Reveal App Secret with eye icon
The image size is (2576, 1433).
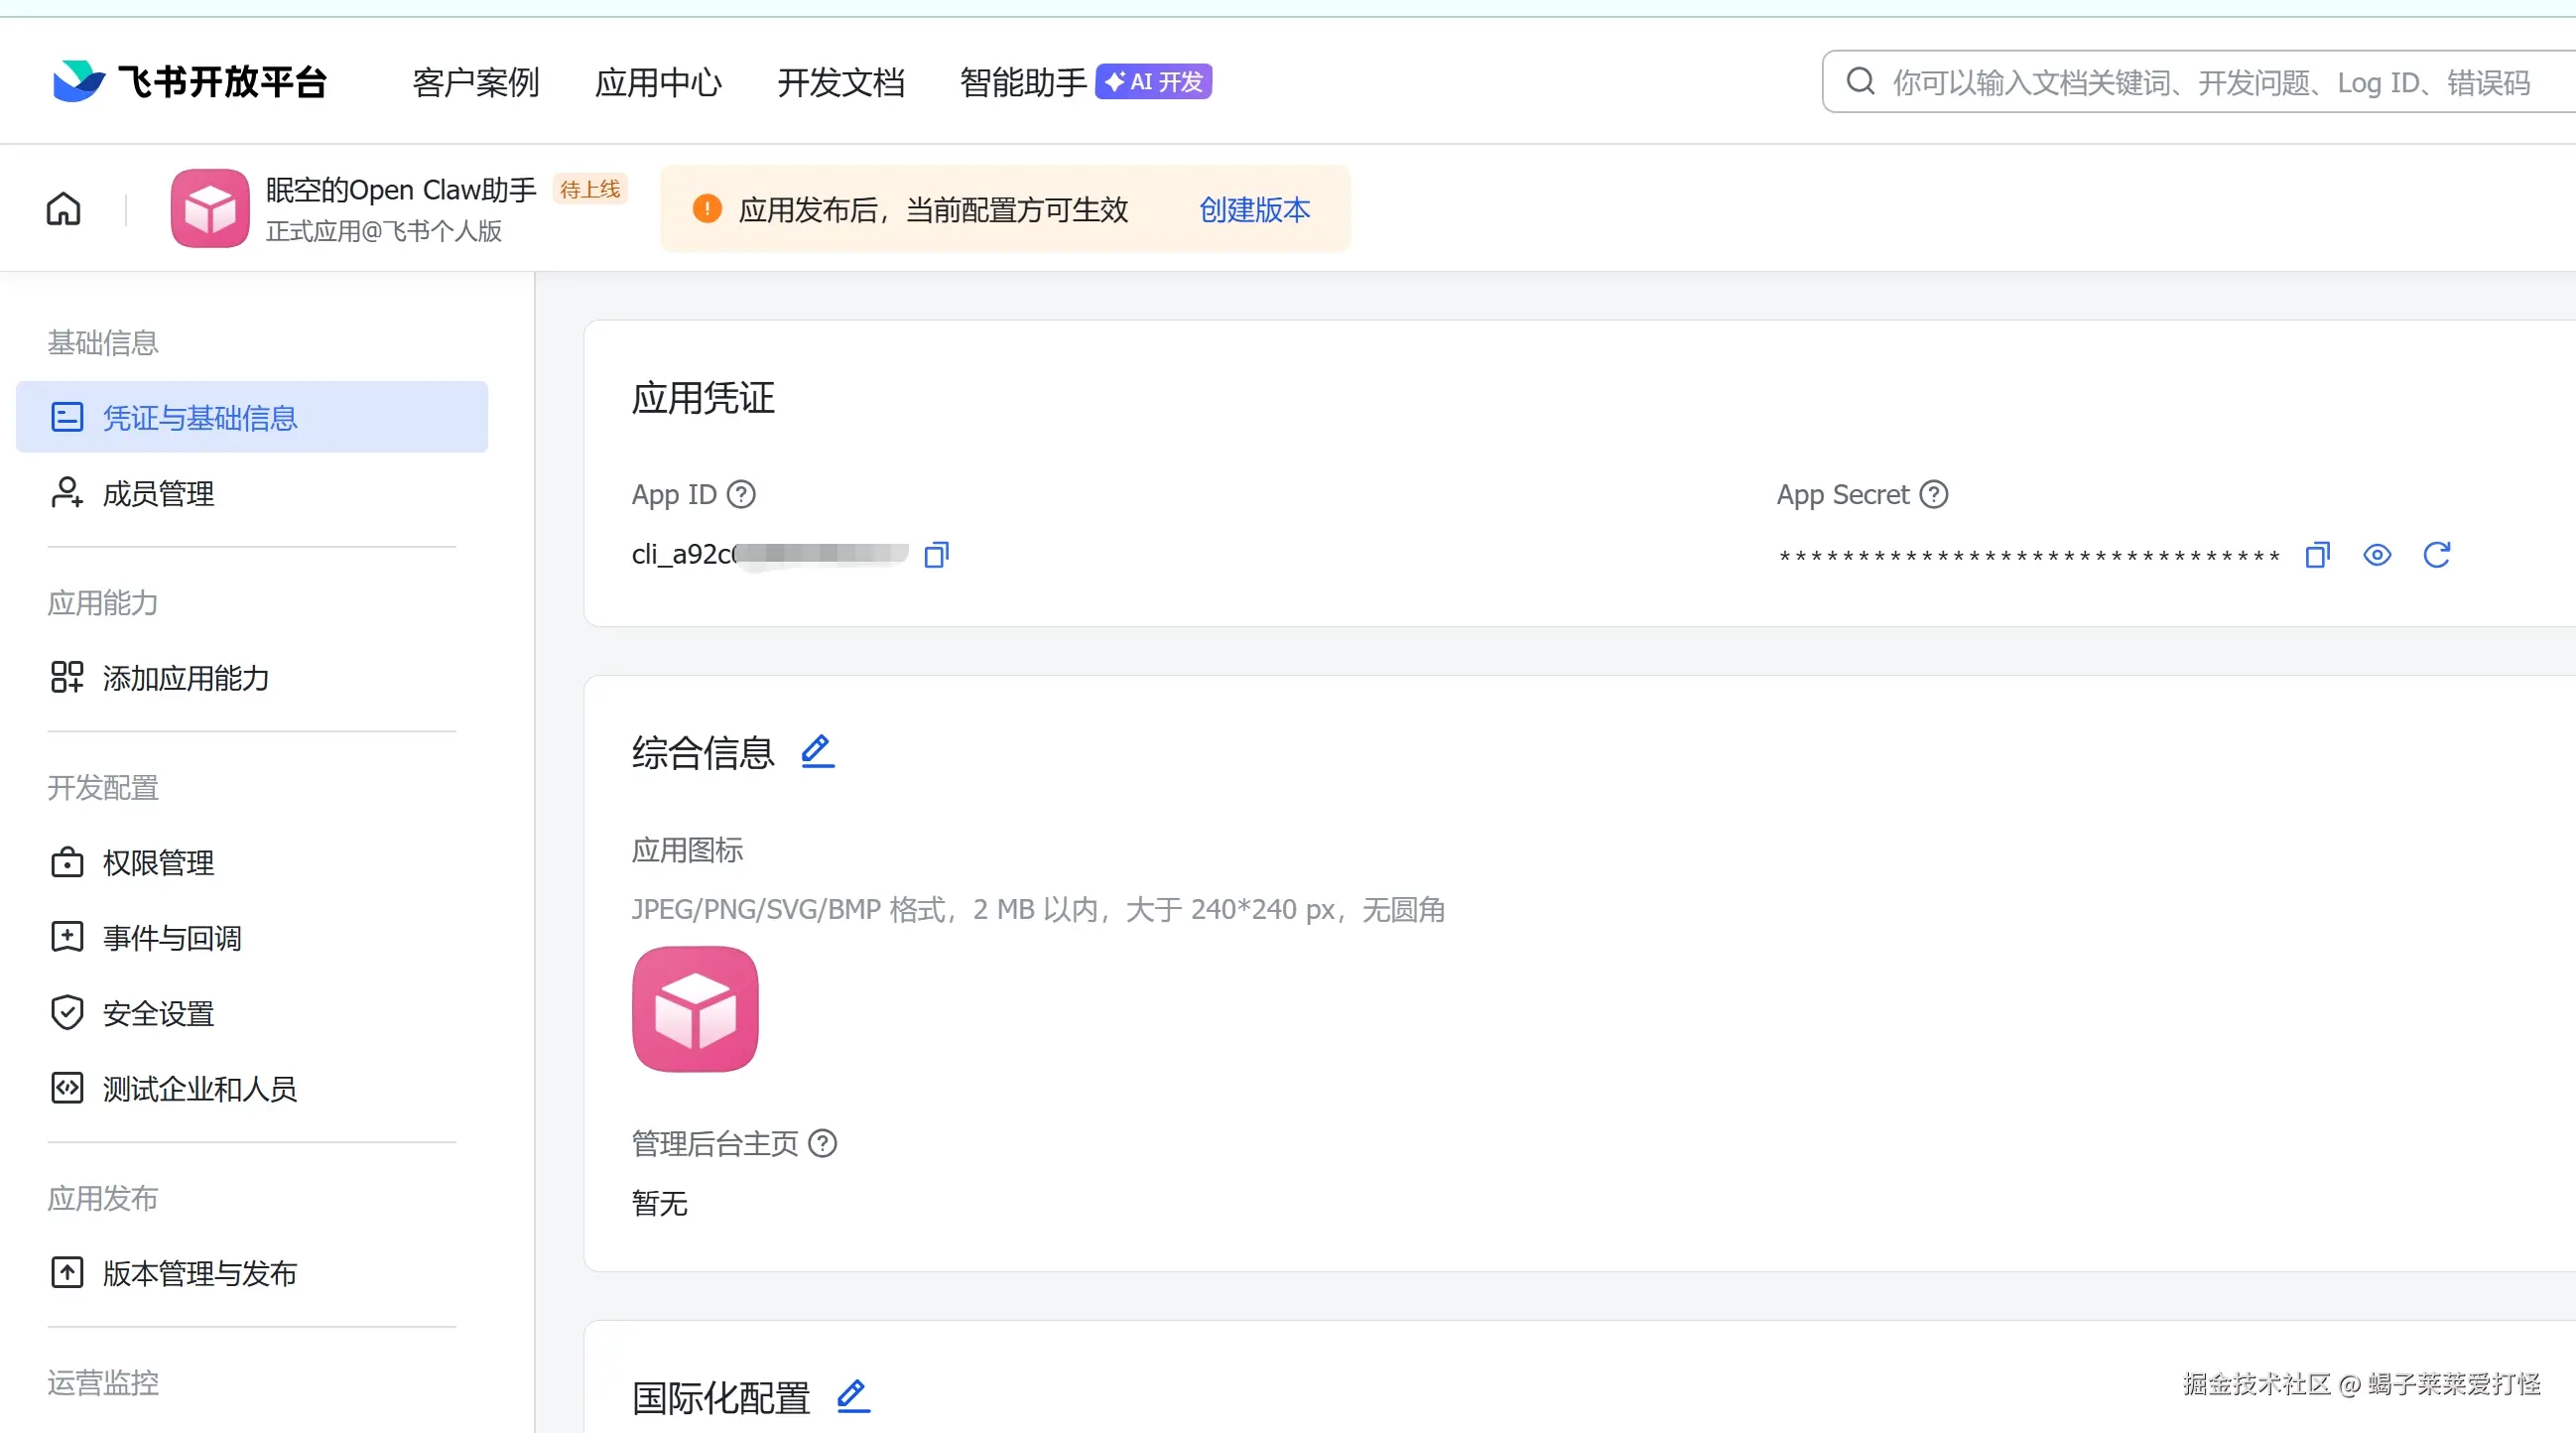2377,554
